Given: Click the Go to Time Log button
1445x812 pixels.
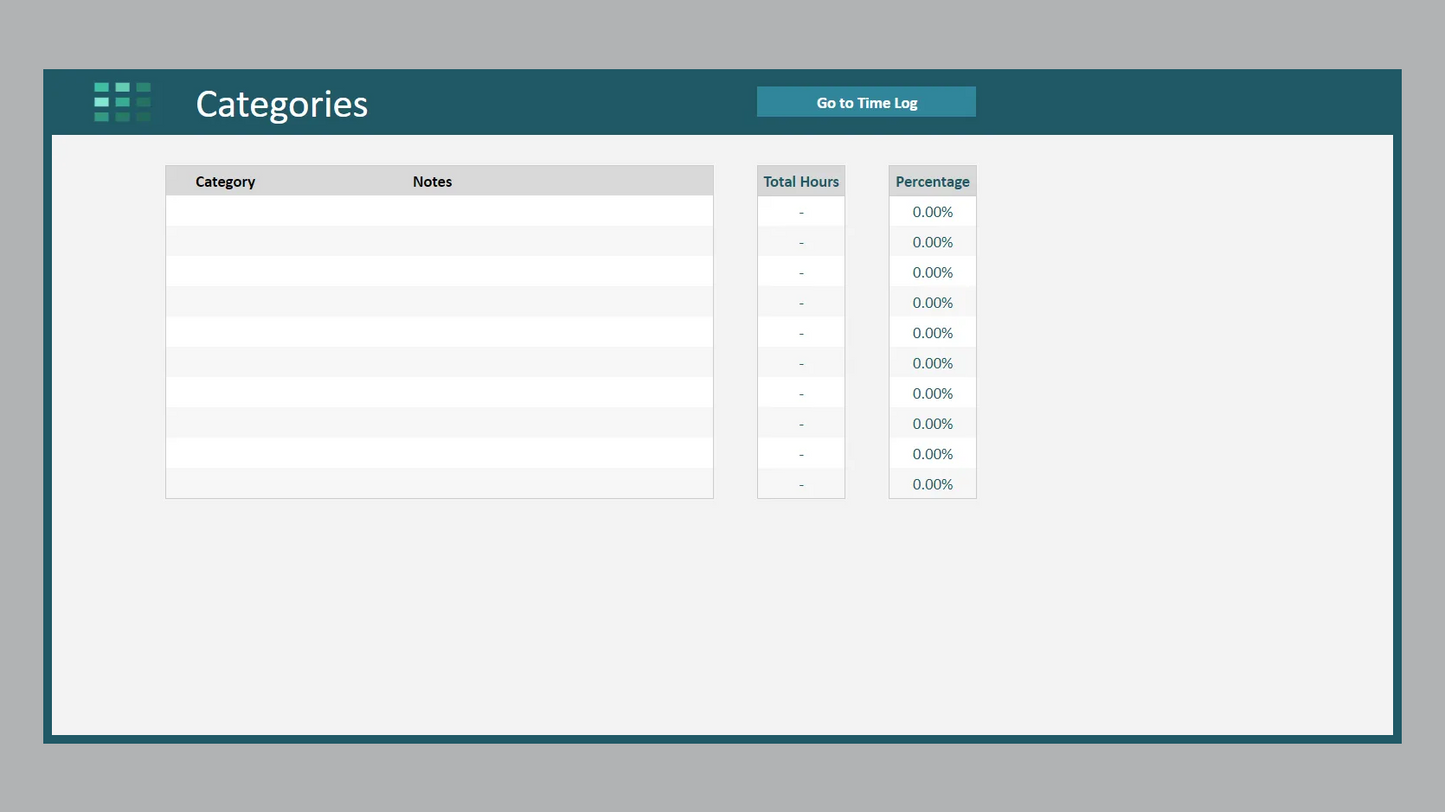Looking at the screenshot, I should pos(866,102).
